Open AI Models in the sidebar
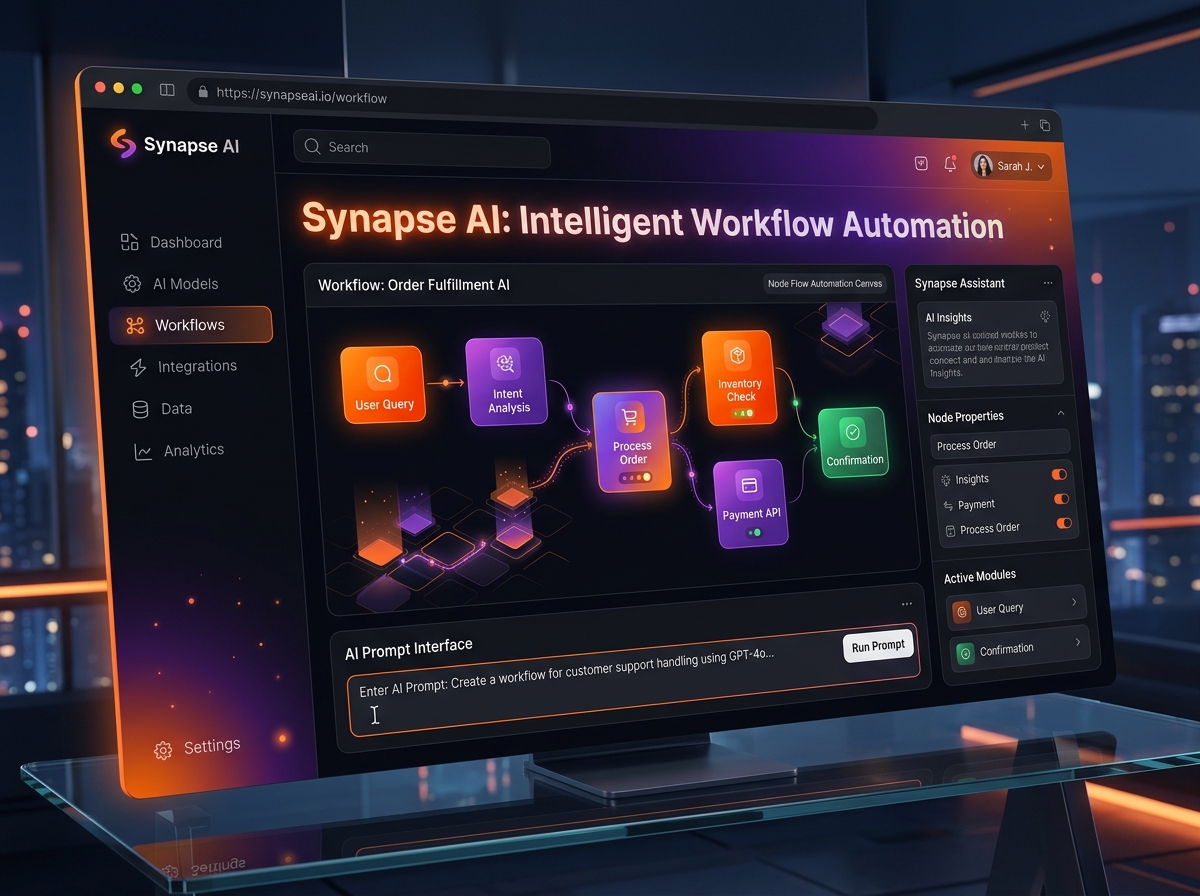The image size is (1200, 896). [x=170, y=284]
